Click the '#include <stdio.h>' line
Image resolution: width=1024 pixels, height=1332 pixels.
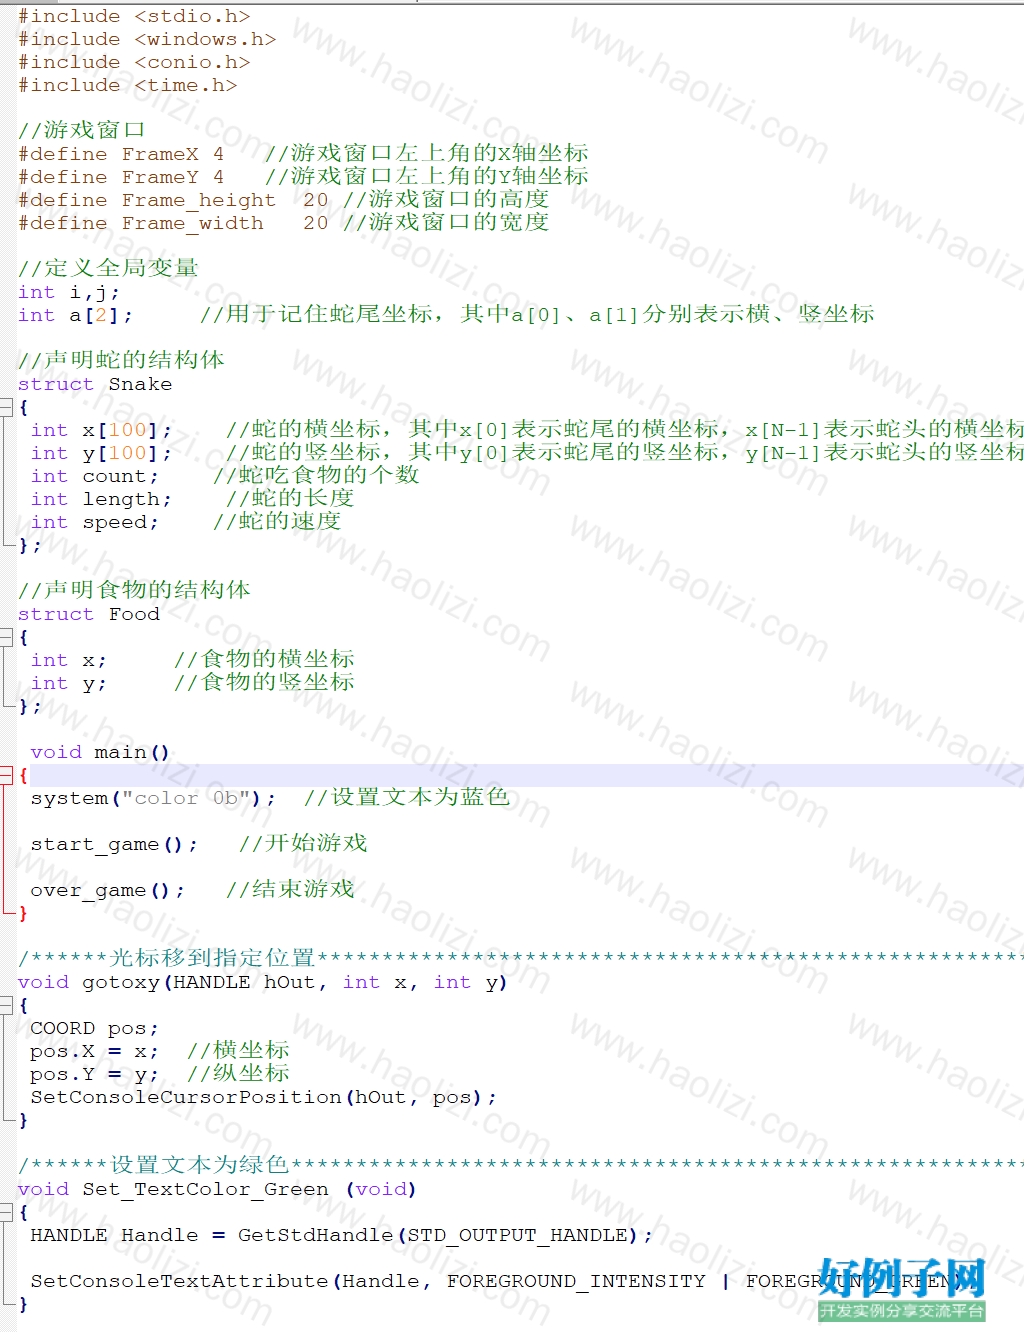coord(134,16)
